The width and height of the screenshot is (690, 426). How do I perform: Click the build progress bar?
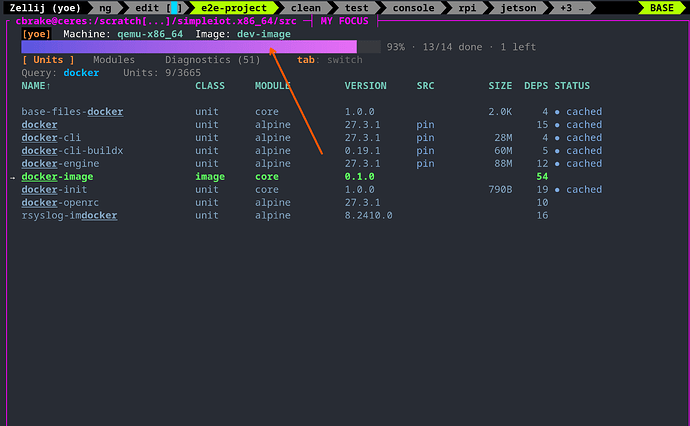tap(201, 47)
